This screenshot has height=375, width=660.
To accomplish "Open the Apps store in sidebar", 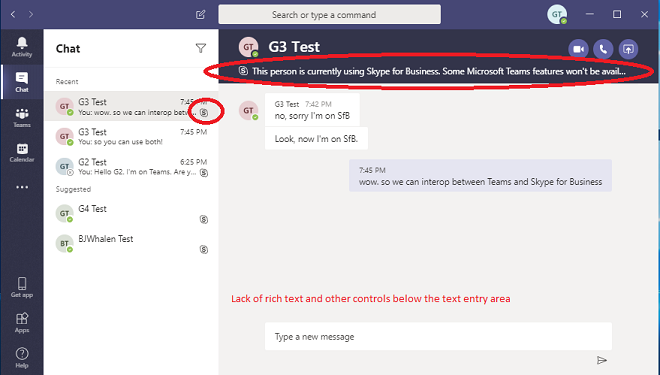I will point(22,323).
